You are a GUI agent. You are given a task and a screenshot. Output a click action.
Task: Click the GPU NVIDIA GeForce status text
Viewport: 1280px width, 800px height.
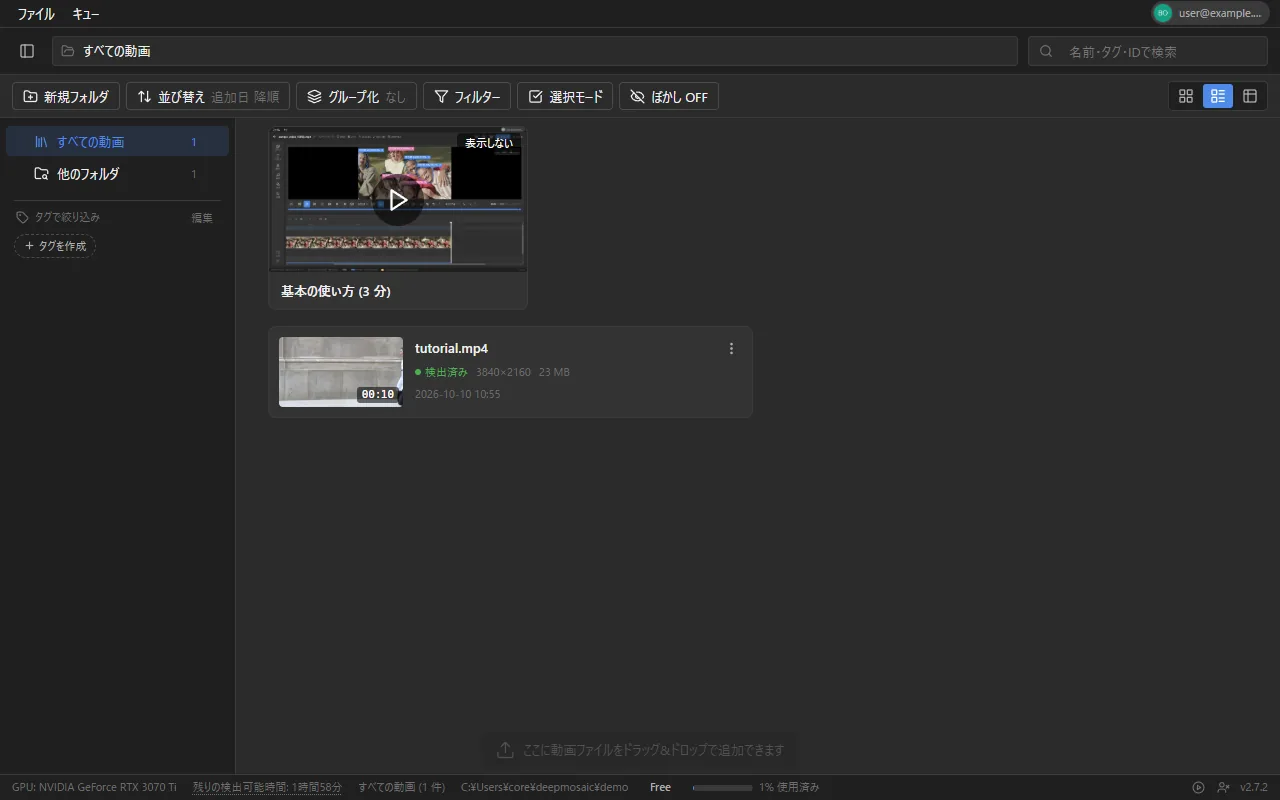94,787
